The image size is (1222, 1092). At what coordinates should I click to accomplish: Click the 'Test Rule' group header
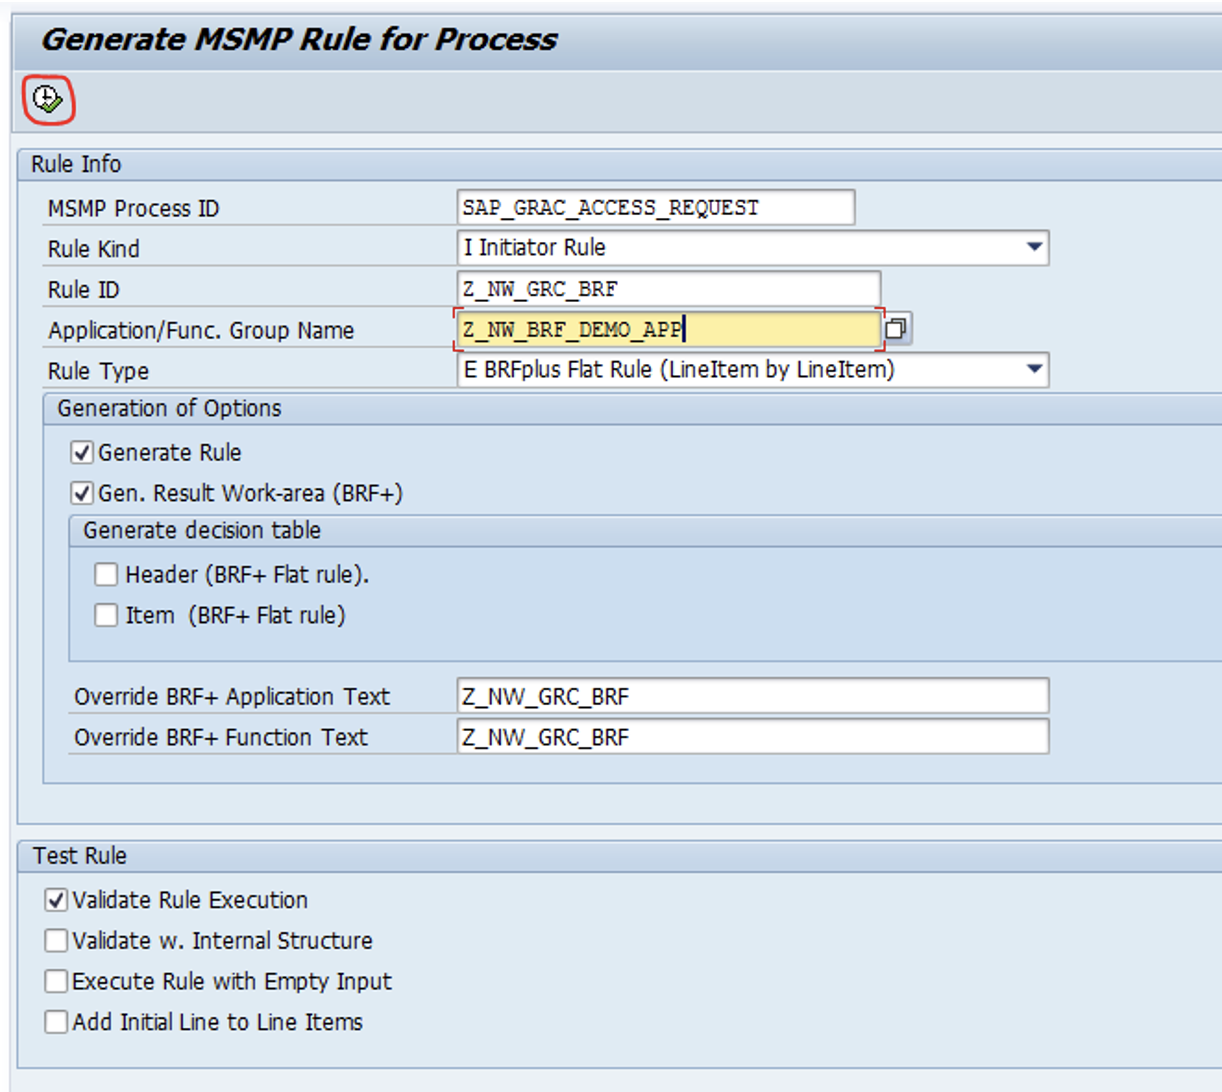pos(80,856)
